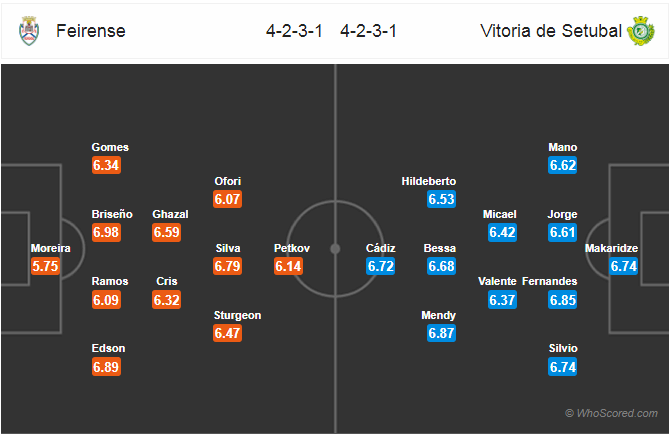Select Moreira's 5.75 rating badge

coord(45,266)
